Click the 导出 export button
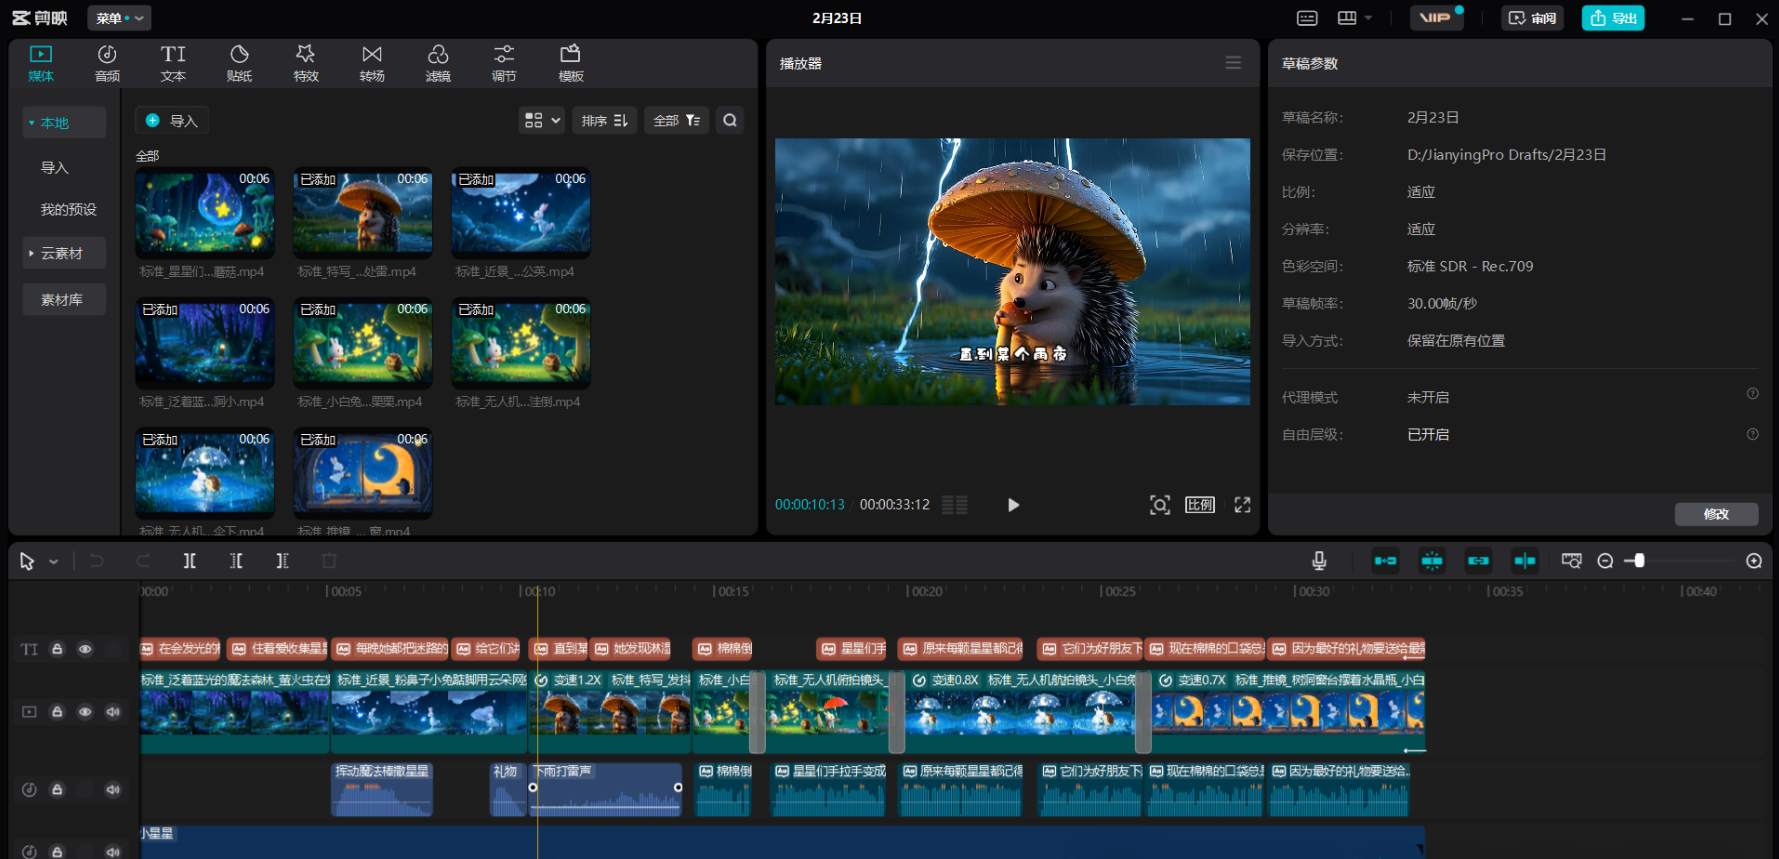Screen dimensions: 1779x859 1613,18
